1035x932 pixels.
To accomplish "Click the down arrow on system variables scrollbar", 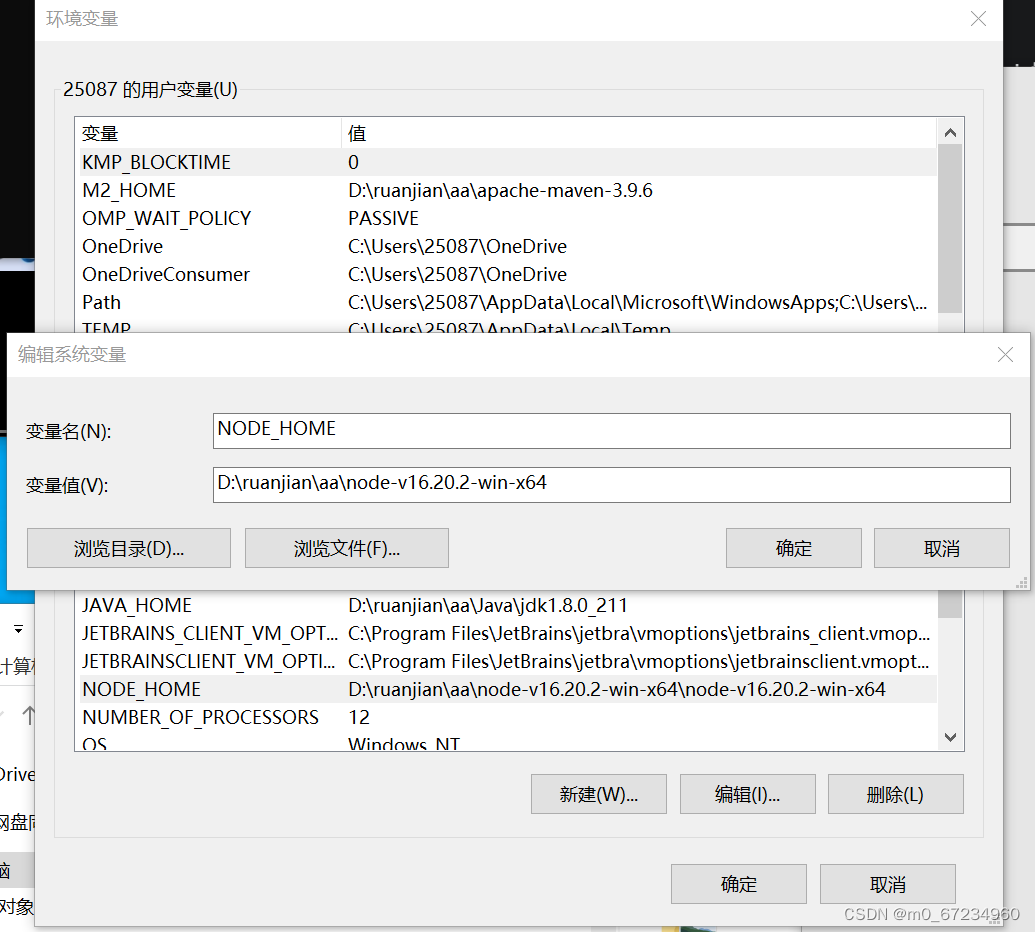I will click(x=949, y=736).
